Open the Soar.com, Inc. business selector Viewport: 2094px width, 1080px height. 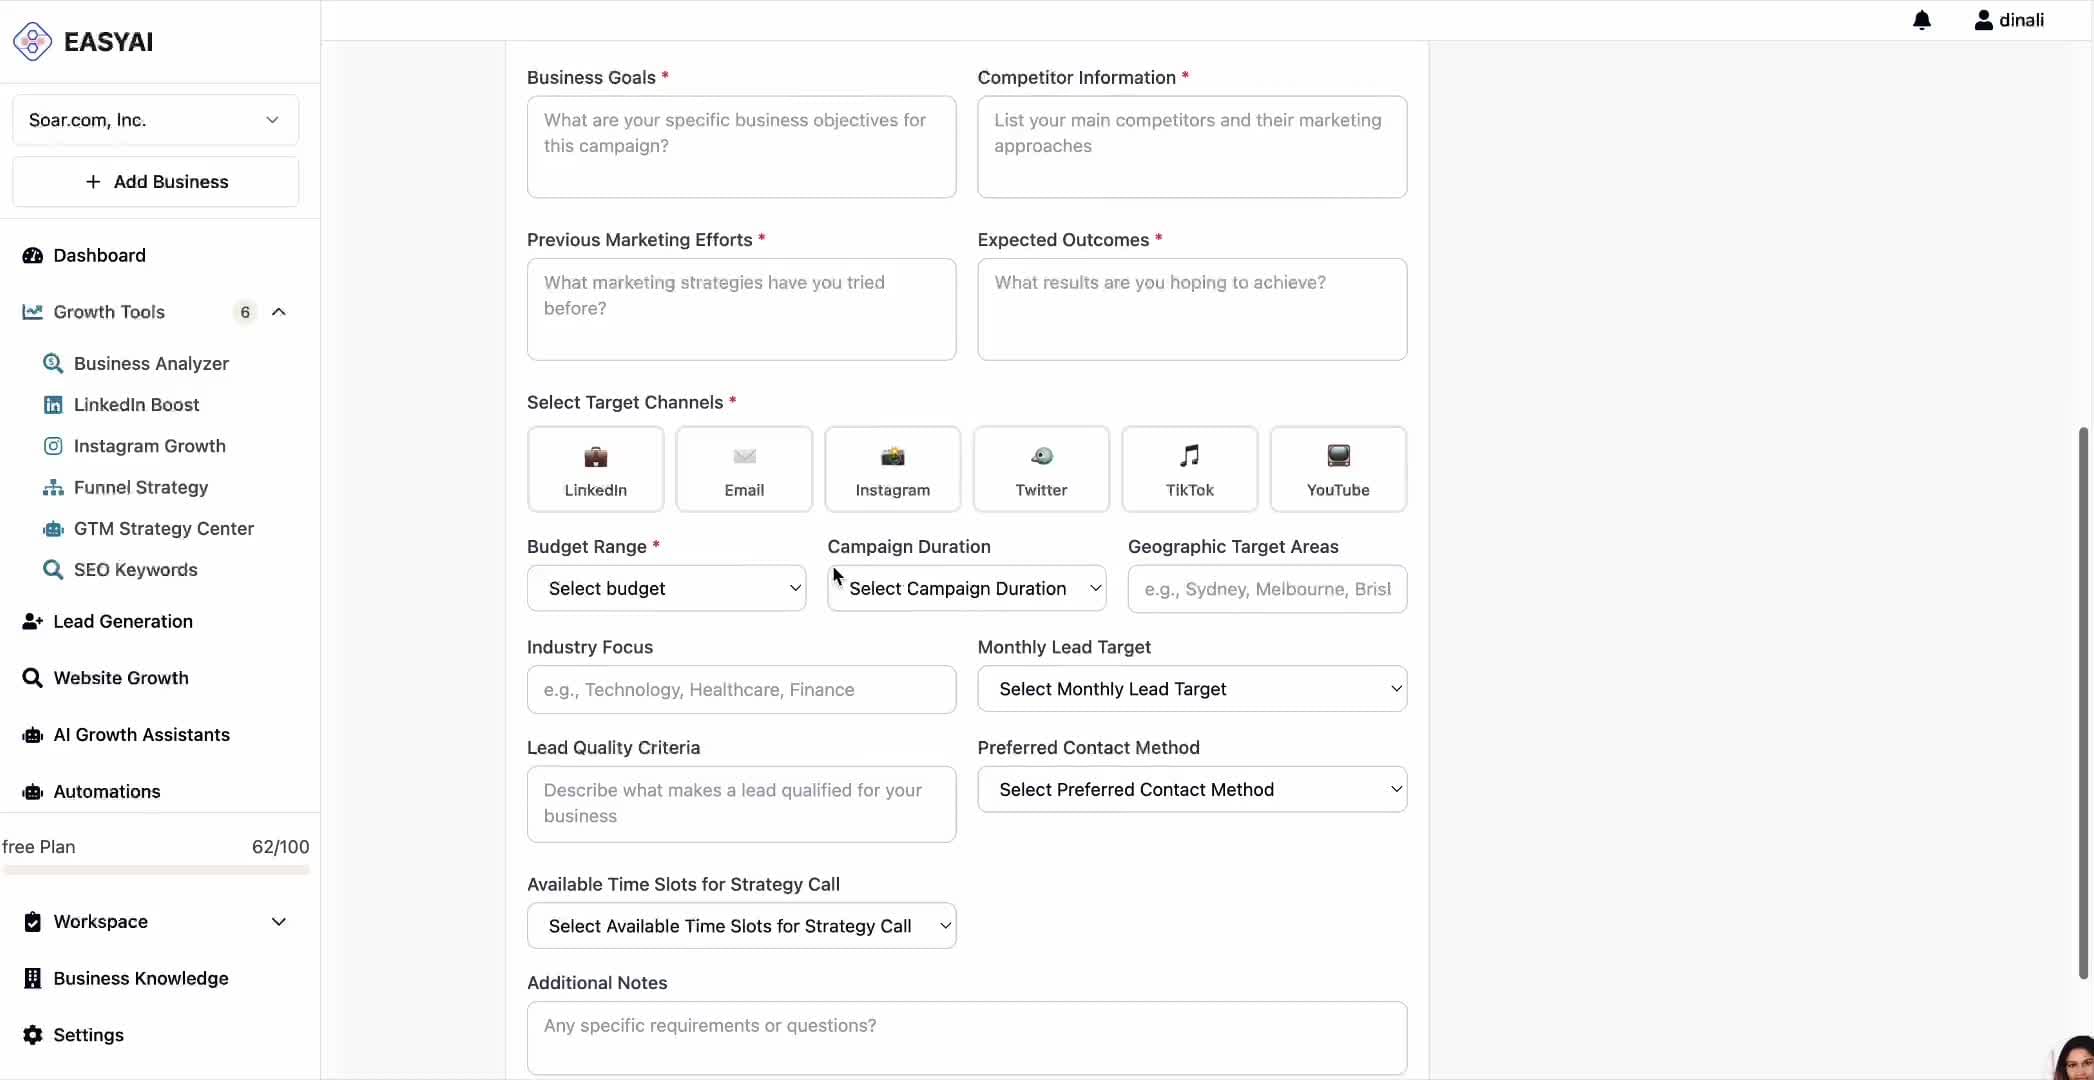tap(155, 120)
